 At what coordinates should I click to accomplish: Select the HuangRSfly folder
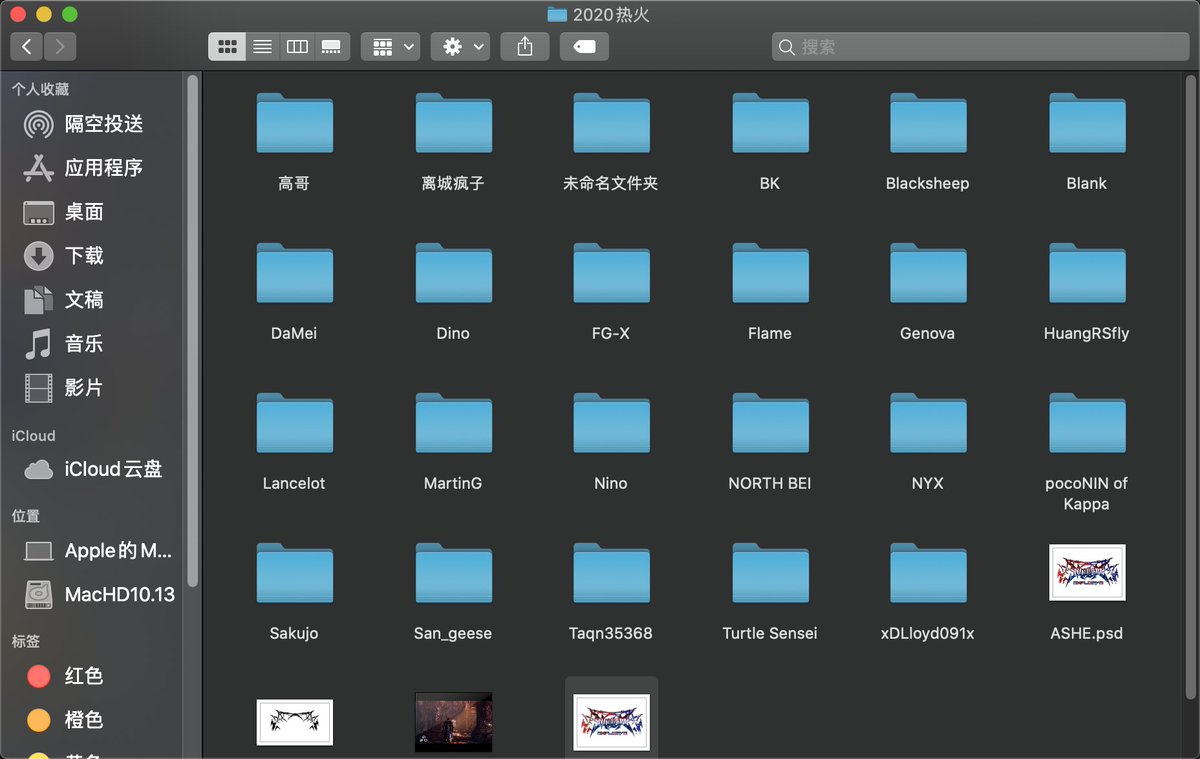[1087, 273]
